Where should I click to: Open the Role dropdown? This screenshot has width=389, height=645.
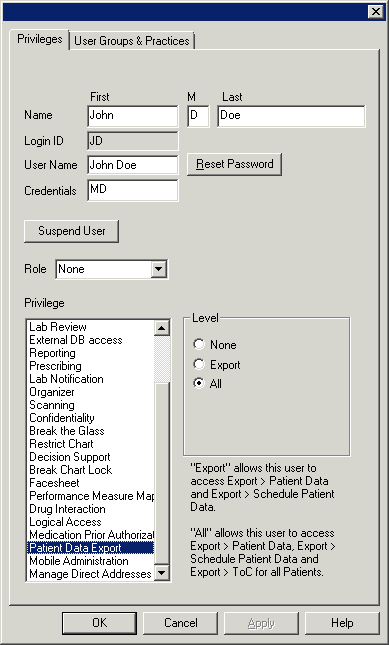[159, 269]
